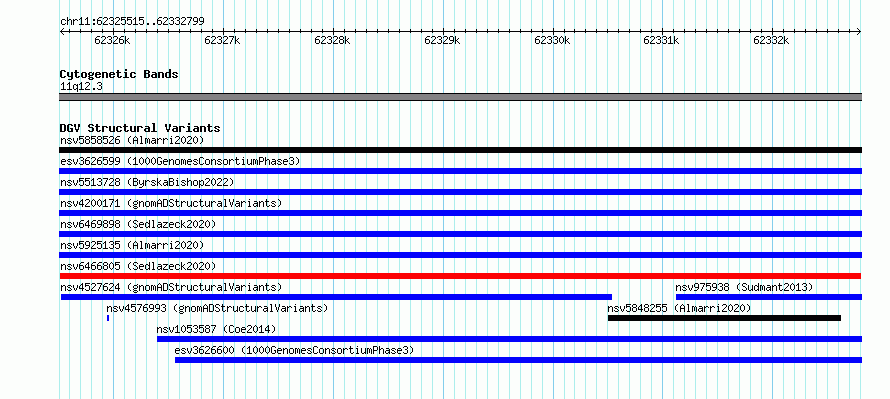Click the gray 11q12.3 cytogenetic band bar
Screen dimensions: 890x399
[x=460, y=97]
